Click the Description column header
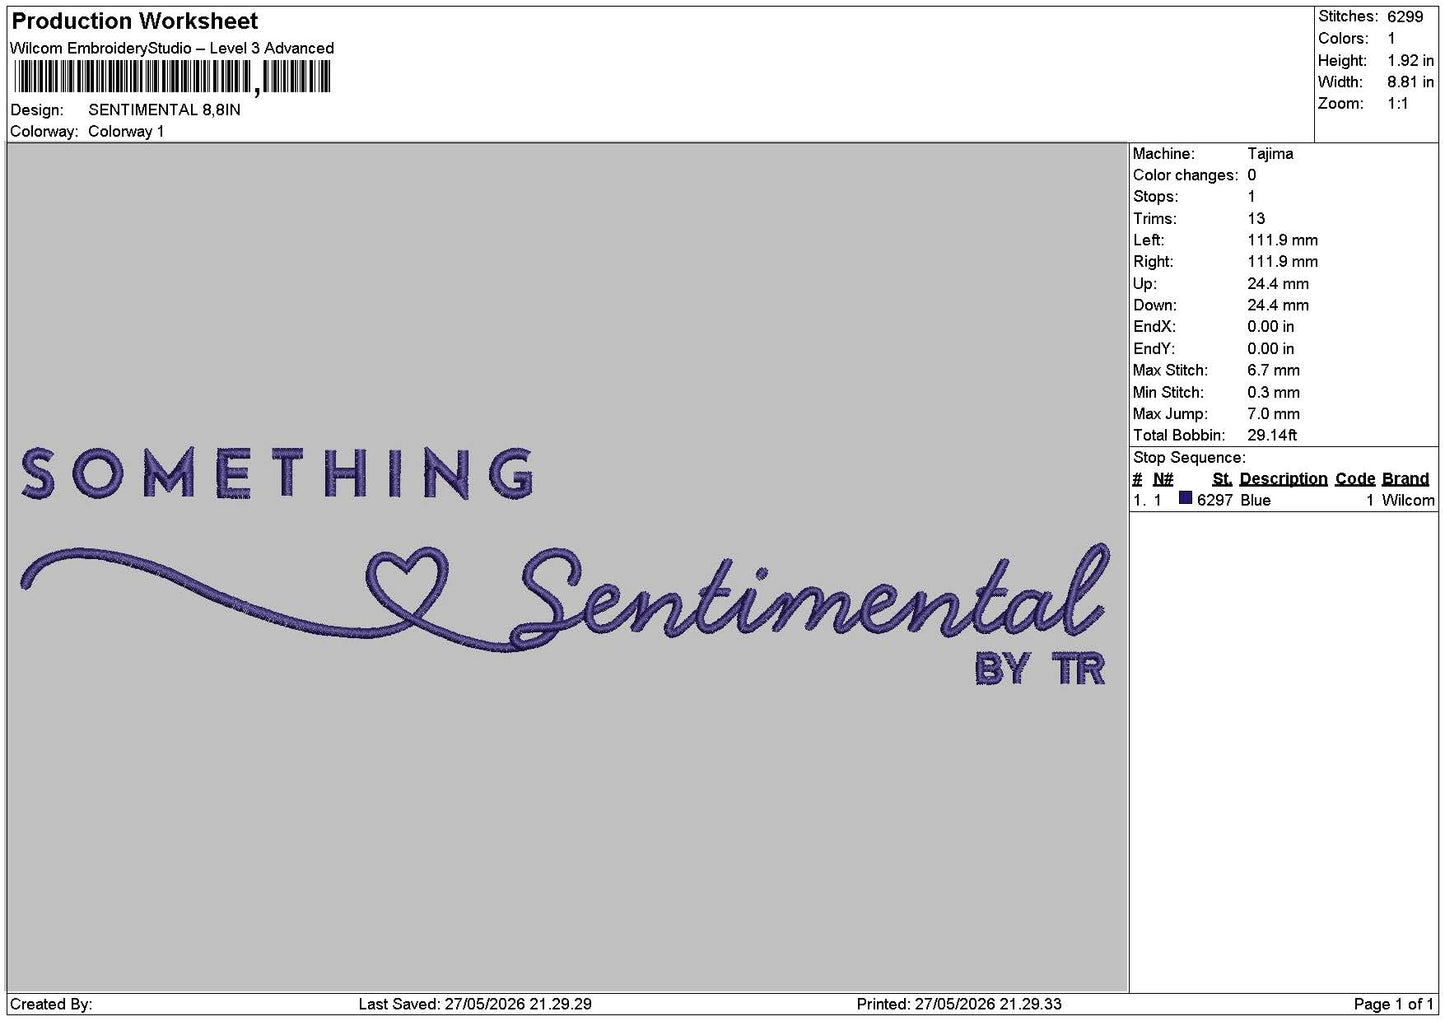1445x1021 pixels. pos(1283,479)
